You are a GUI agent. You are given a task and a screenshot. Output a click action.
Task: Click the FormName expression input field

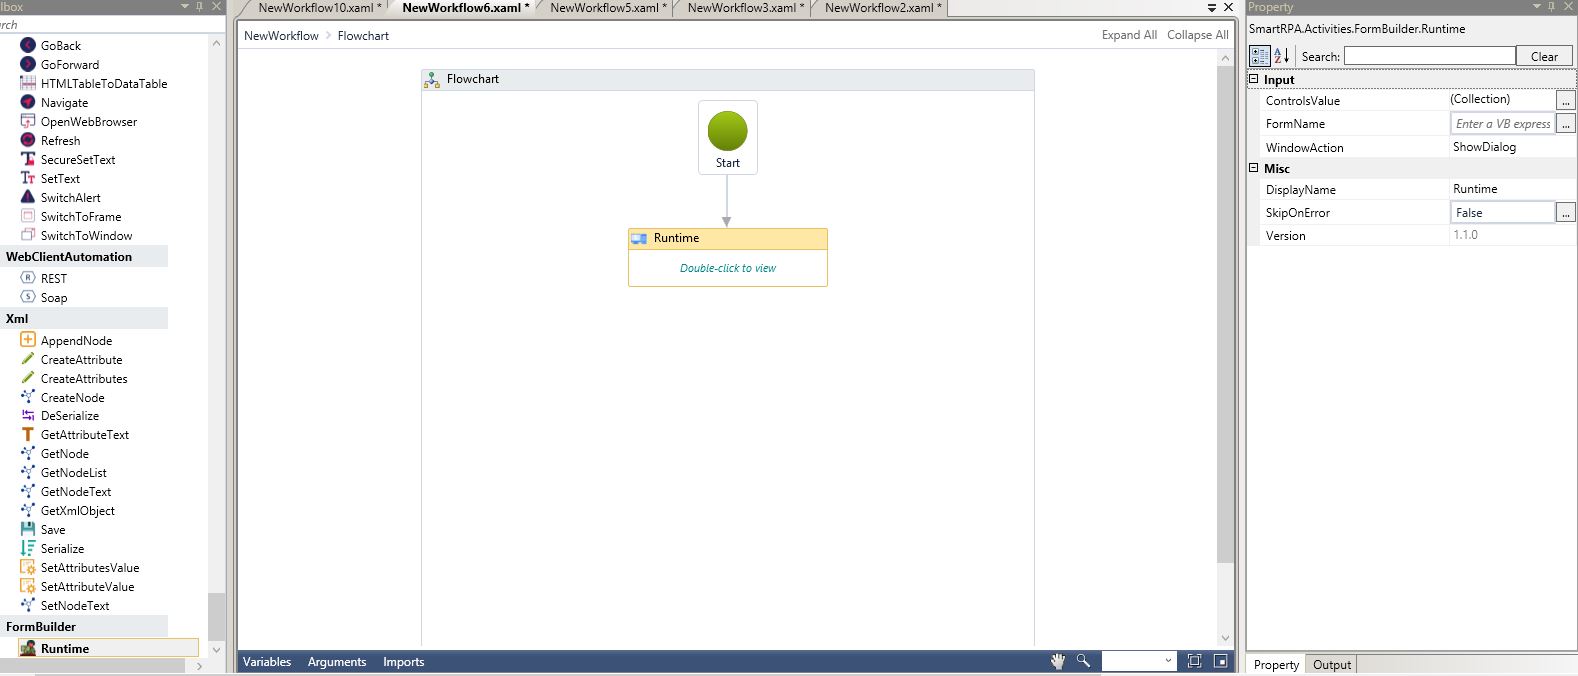[1502, 124]
